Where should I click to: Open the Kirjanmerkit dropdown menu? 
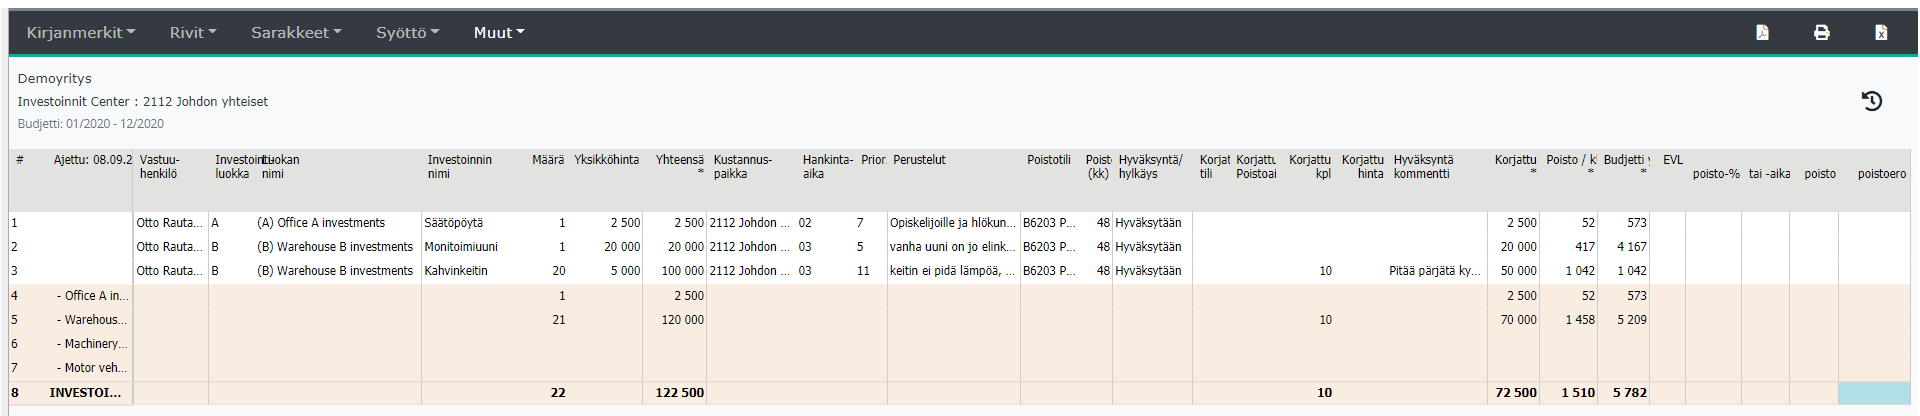80,33
